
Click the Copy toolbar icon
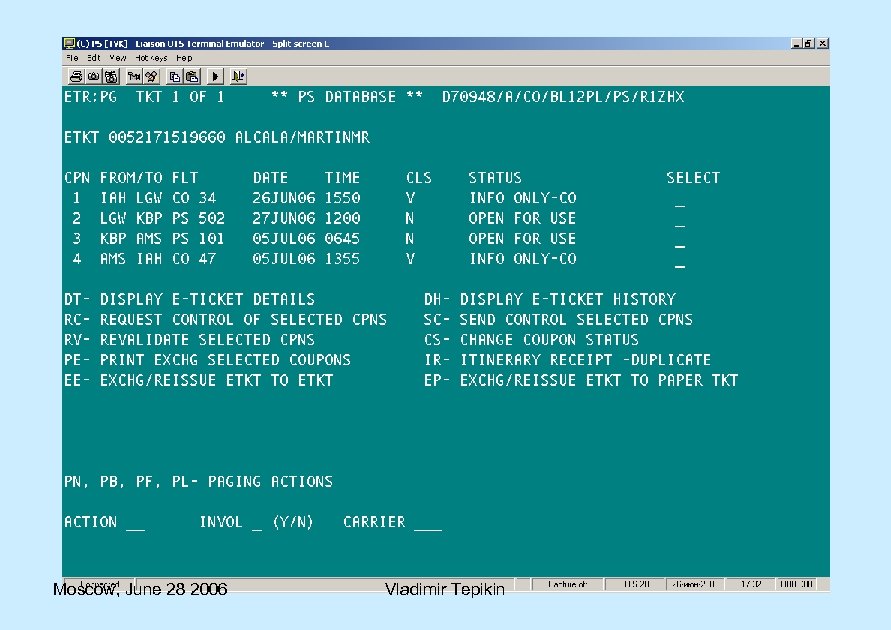tap(175, 76)
